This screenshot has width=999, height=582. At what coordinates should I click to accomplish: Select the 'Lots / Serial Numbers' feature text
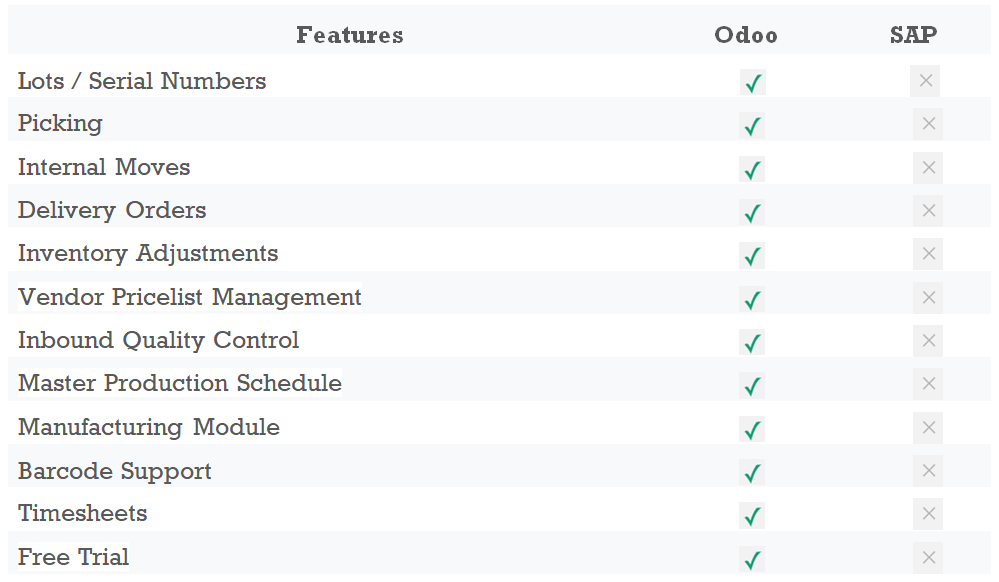tap(142, 81)
